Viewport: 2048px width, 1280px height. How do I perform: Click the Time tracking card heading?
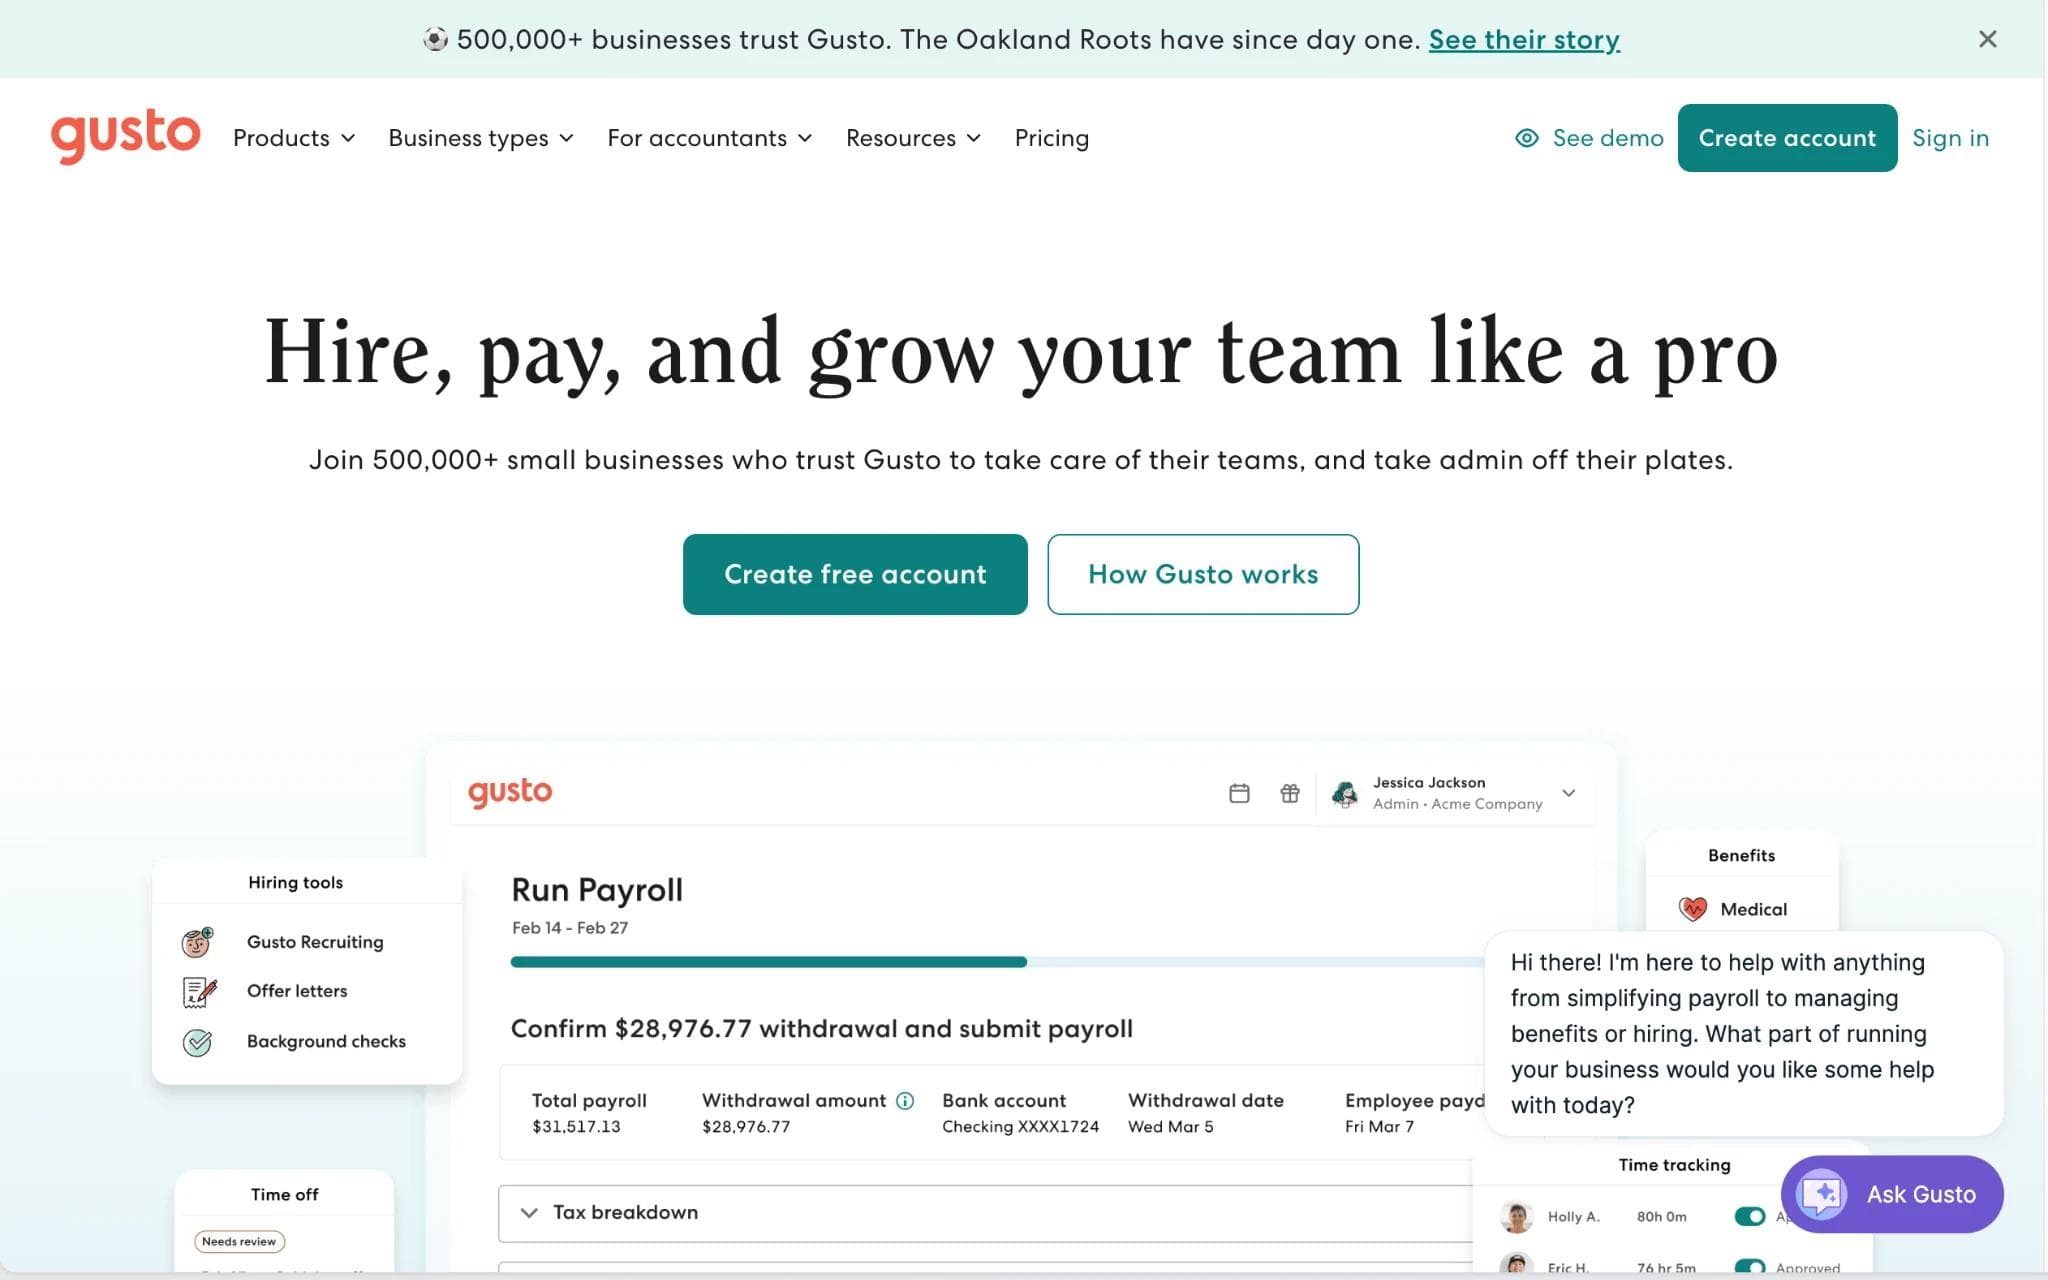(1674, 1165)
